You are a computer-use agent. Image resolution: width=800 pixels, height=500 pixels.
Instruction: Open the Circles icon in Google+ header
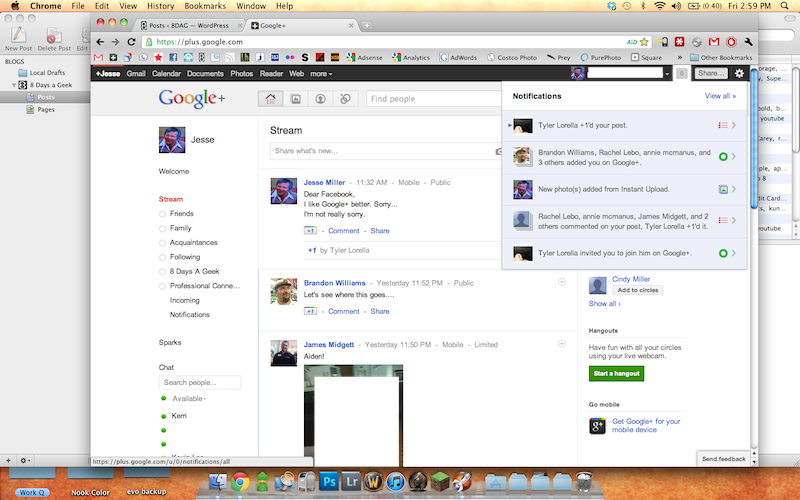coord(345,98)
